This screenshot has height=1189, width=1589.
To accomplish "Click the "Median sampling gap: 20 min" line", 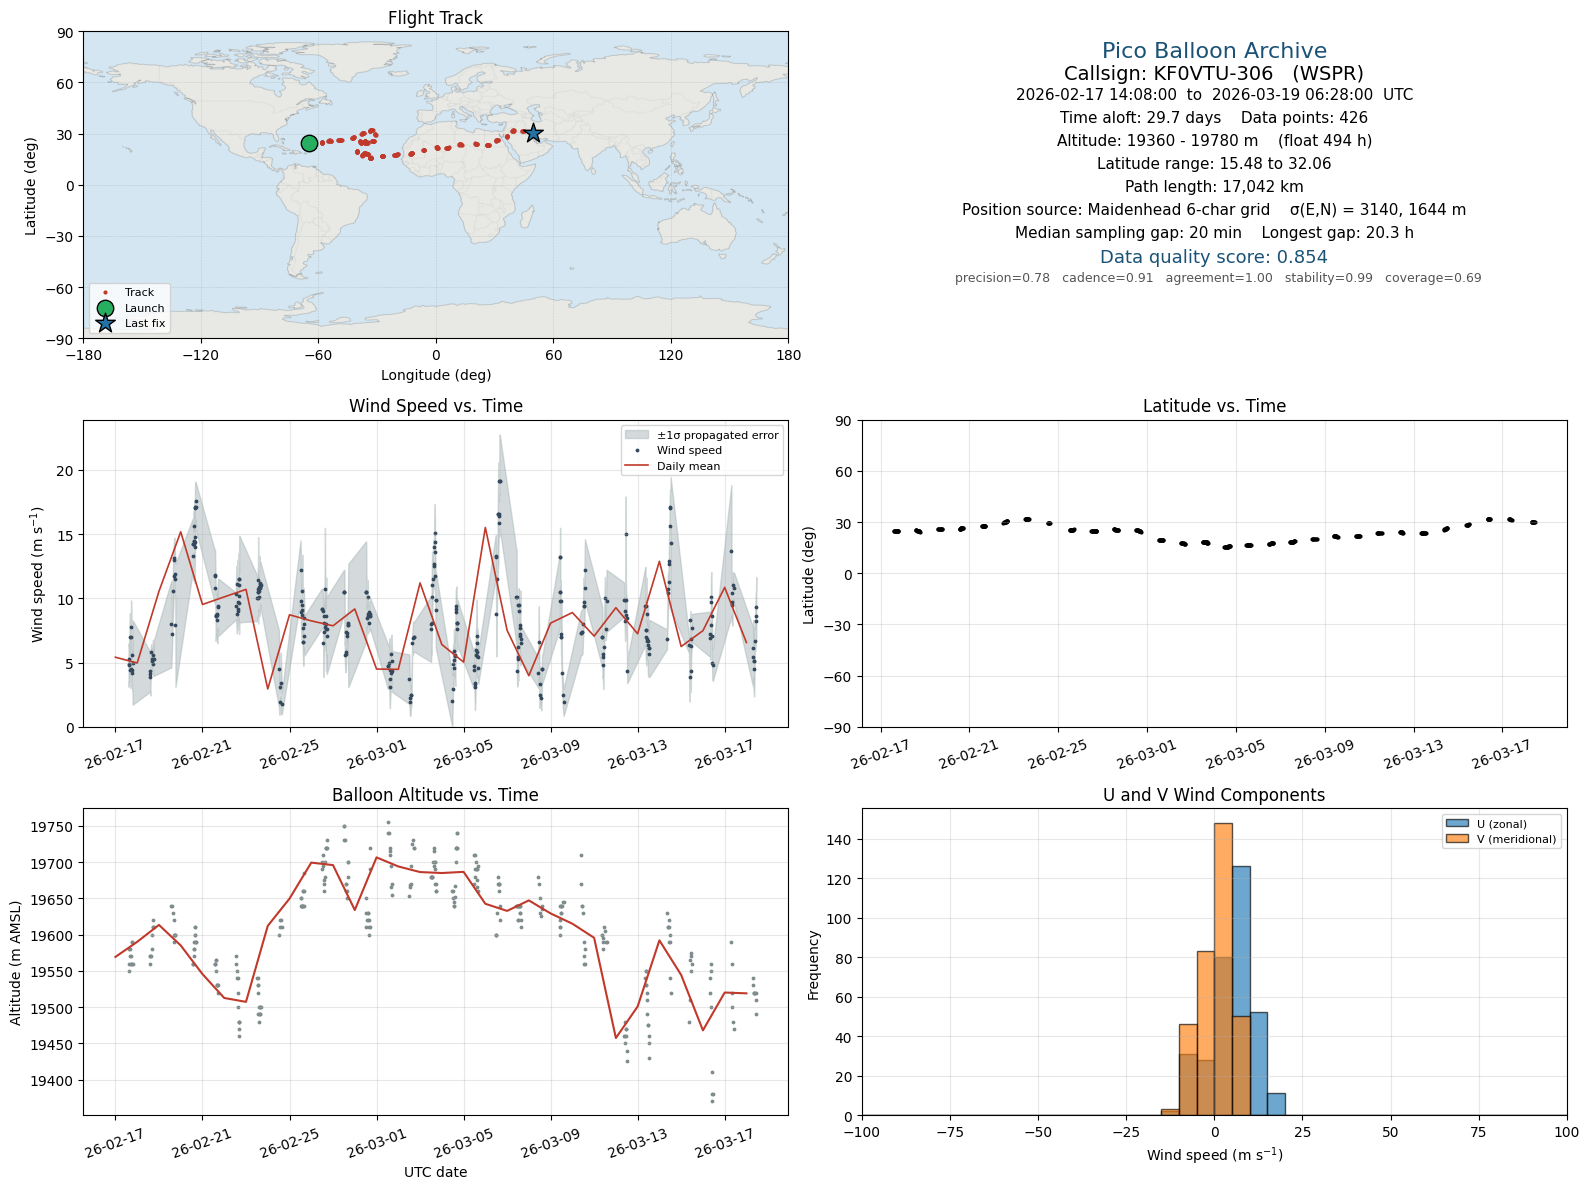I will click(1214, 233).
